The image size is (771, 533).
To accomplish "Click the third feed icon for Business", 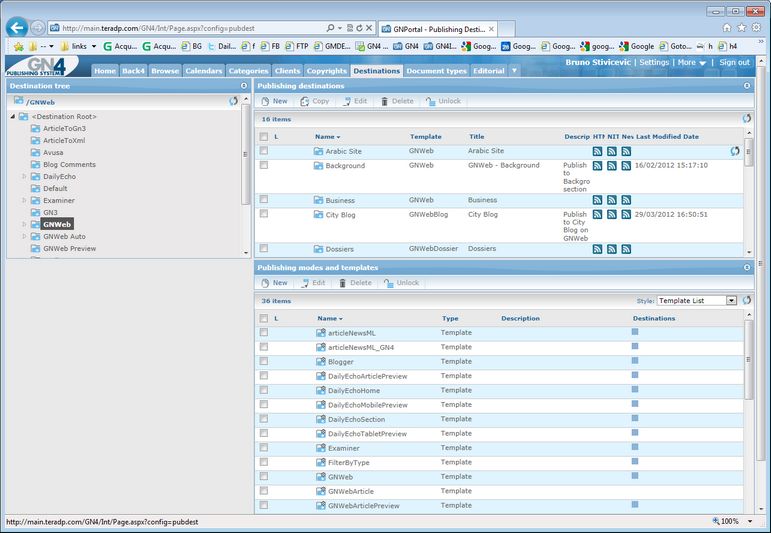I will (x=626, y=200).
